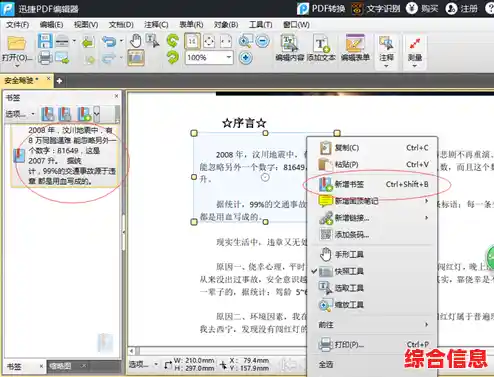
Task: Click the plus button to add new tab
Action: click(x=59, y=81)
